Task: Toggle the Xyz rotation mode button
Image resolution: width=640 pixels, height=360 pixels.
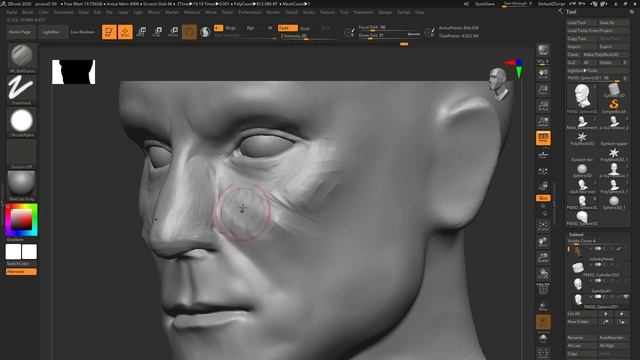Action: point(543,198)
